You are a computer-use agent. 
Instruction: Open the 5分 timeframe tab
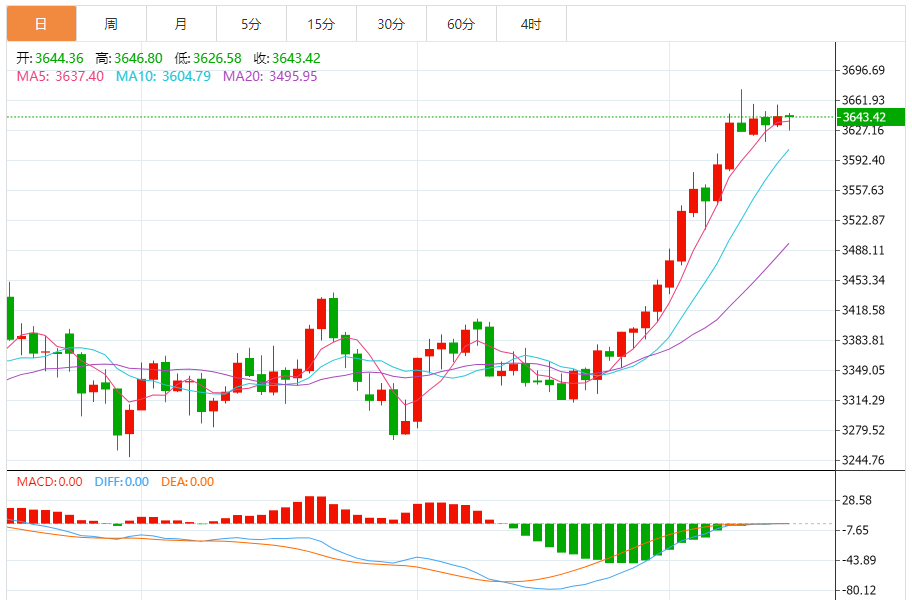(251, 24)
